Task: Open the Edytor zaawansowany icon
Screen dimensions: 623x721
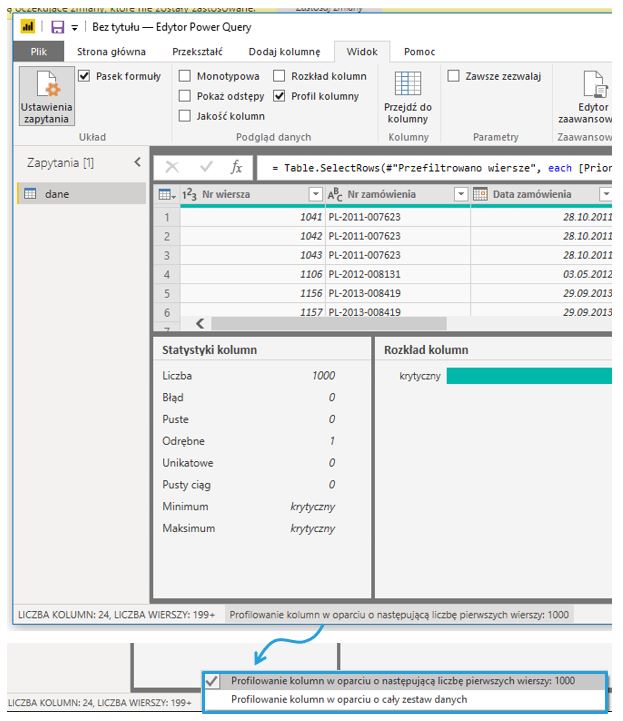Action: click(x=593, y=85)
